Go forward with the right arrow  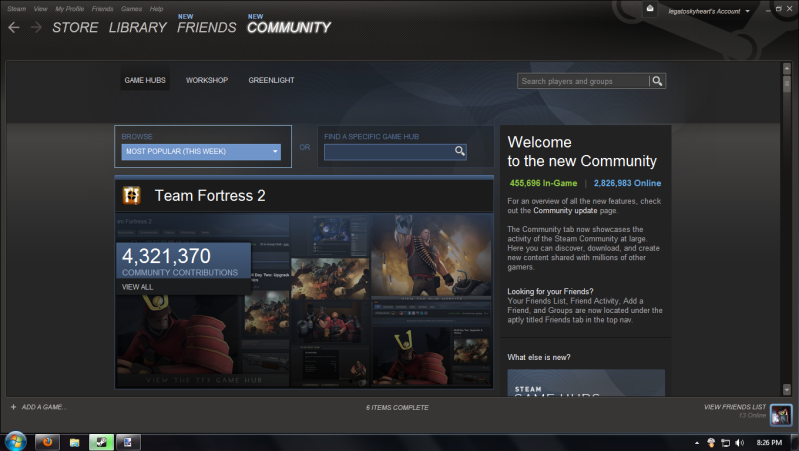click(x=36, y=28)
